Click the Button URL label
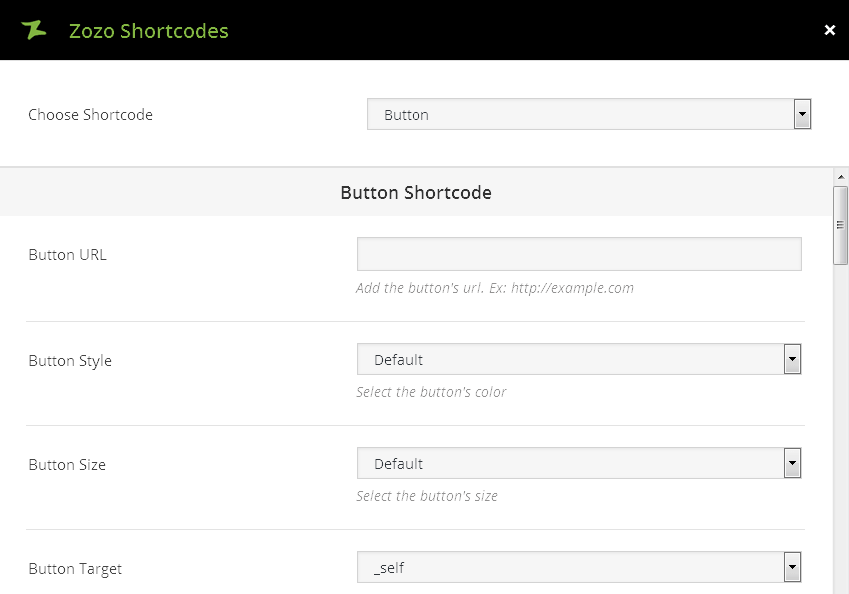The image size is (849, 594). [x=67, y=255]
